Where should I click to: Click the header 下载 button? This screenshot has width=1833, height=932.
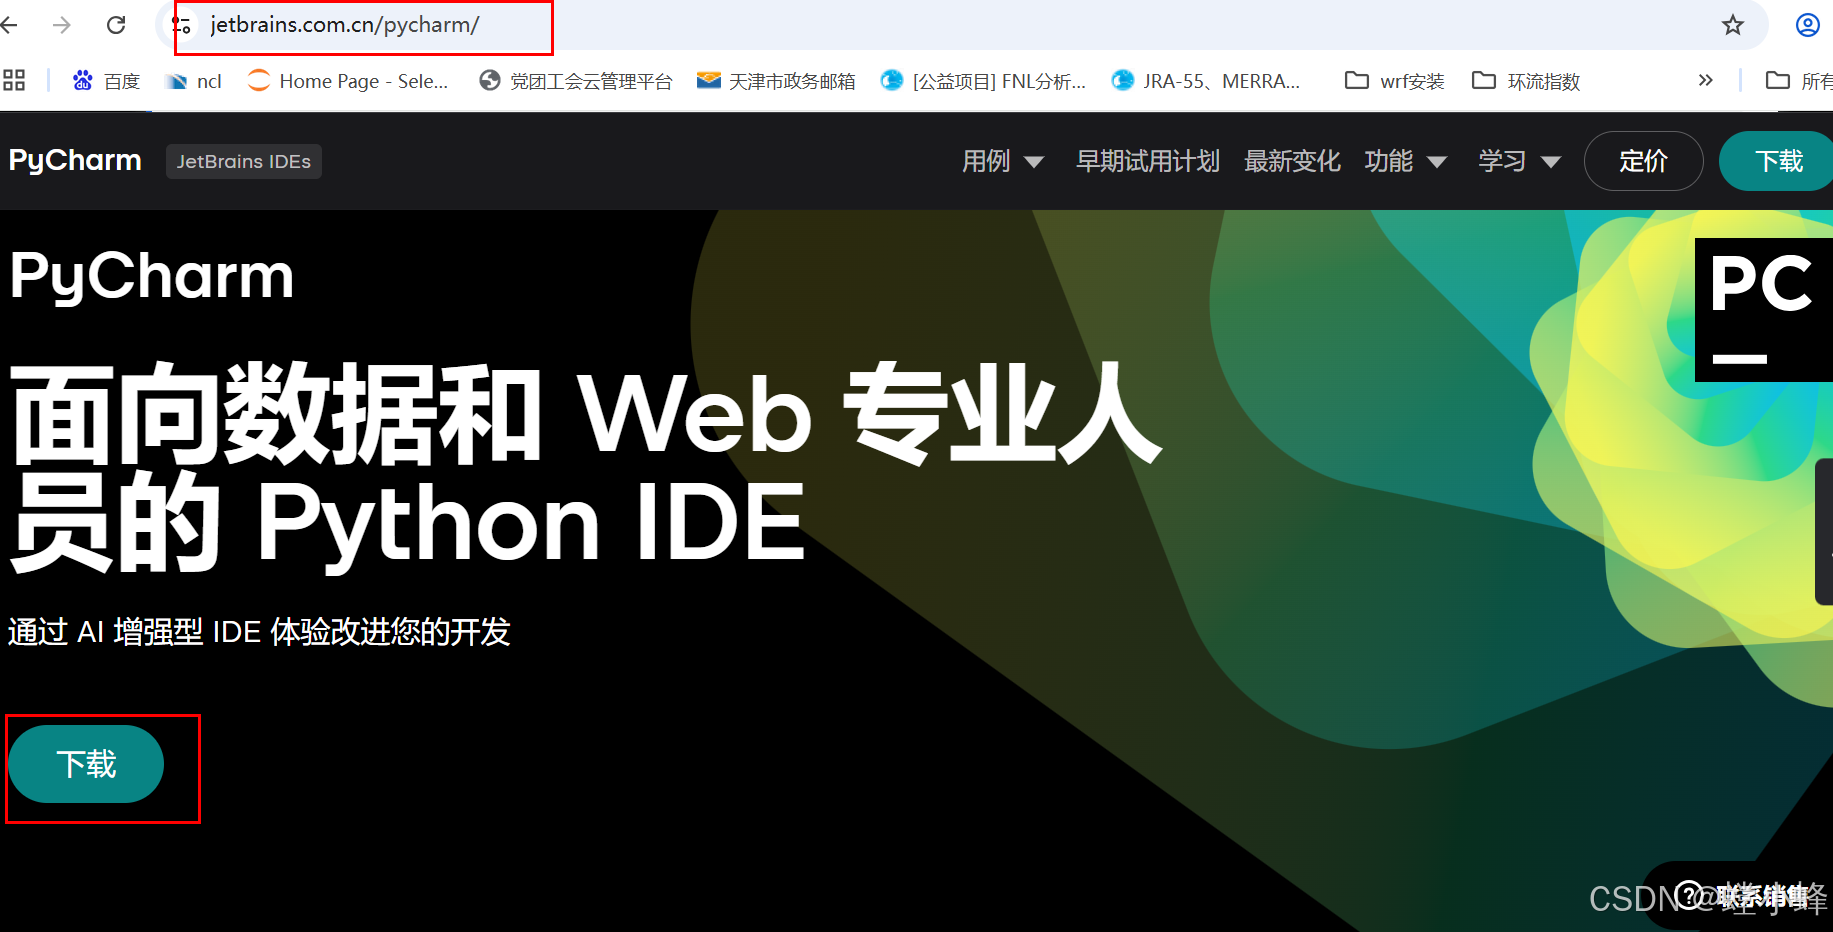(x=1777, y=161)
